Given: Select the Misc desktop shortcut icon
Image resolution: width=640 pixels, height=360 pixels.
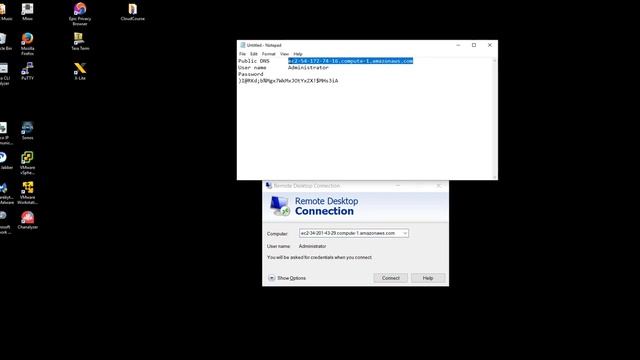Looking at the screenshot, I should pos(27,11).
